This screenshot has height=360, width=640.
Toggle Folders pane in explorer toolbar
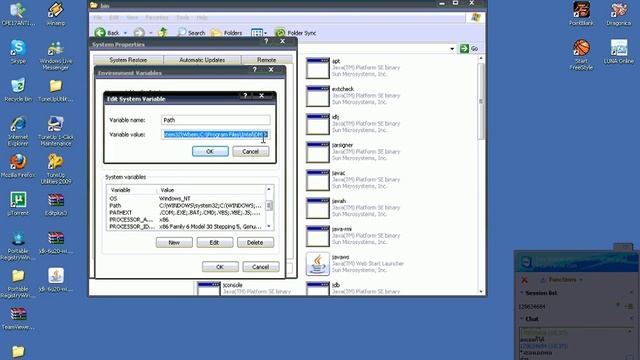(x=227, y=33)
